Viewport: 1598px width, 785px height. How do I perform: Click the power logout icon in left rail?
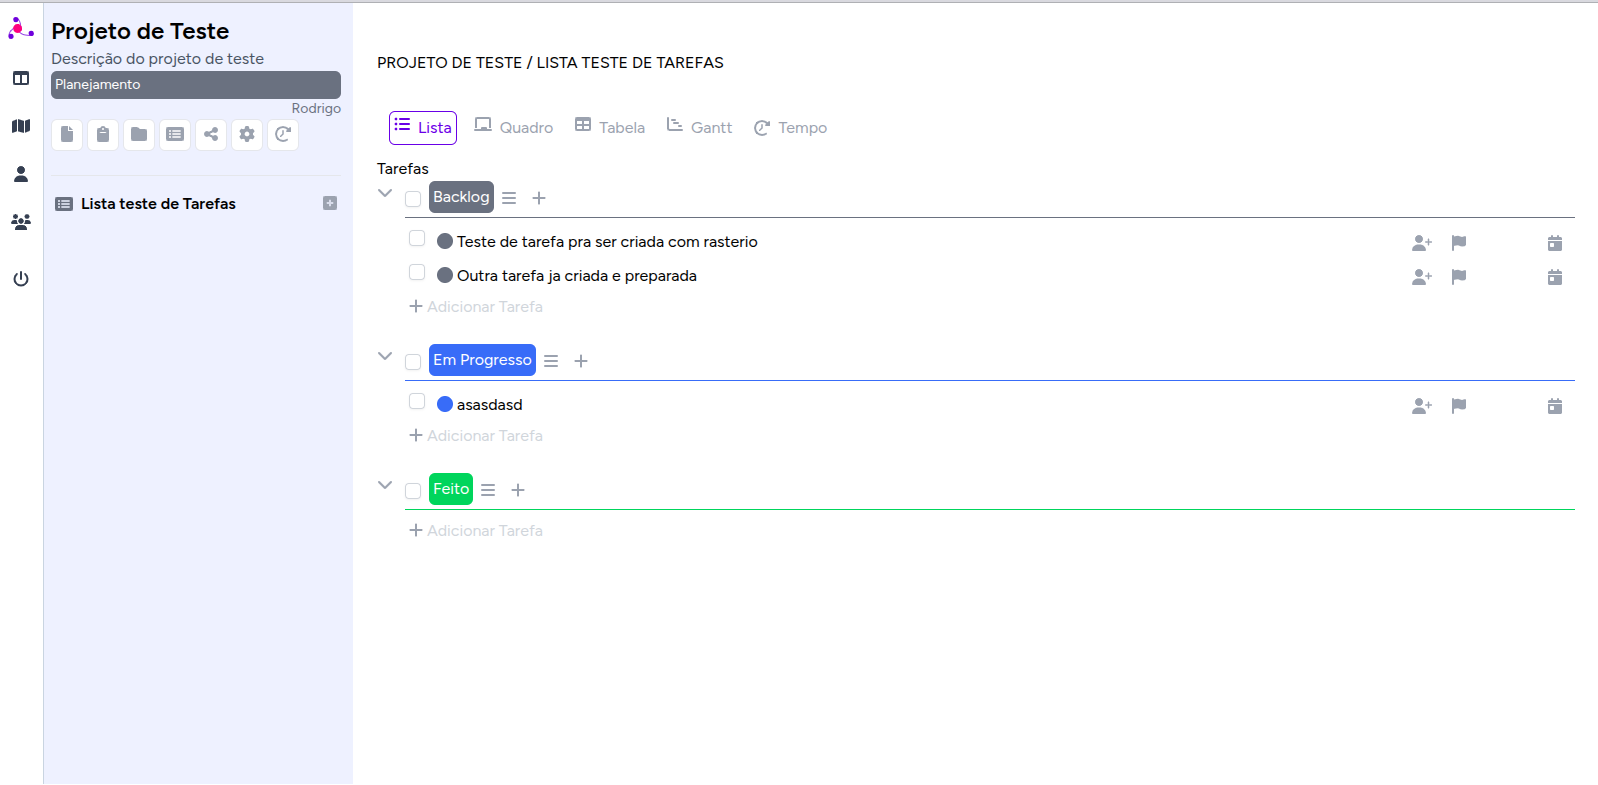(x=21, y=279)
